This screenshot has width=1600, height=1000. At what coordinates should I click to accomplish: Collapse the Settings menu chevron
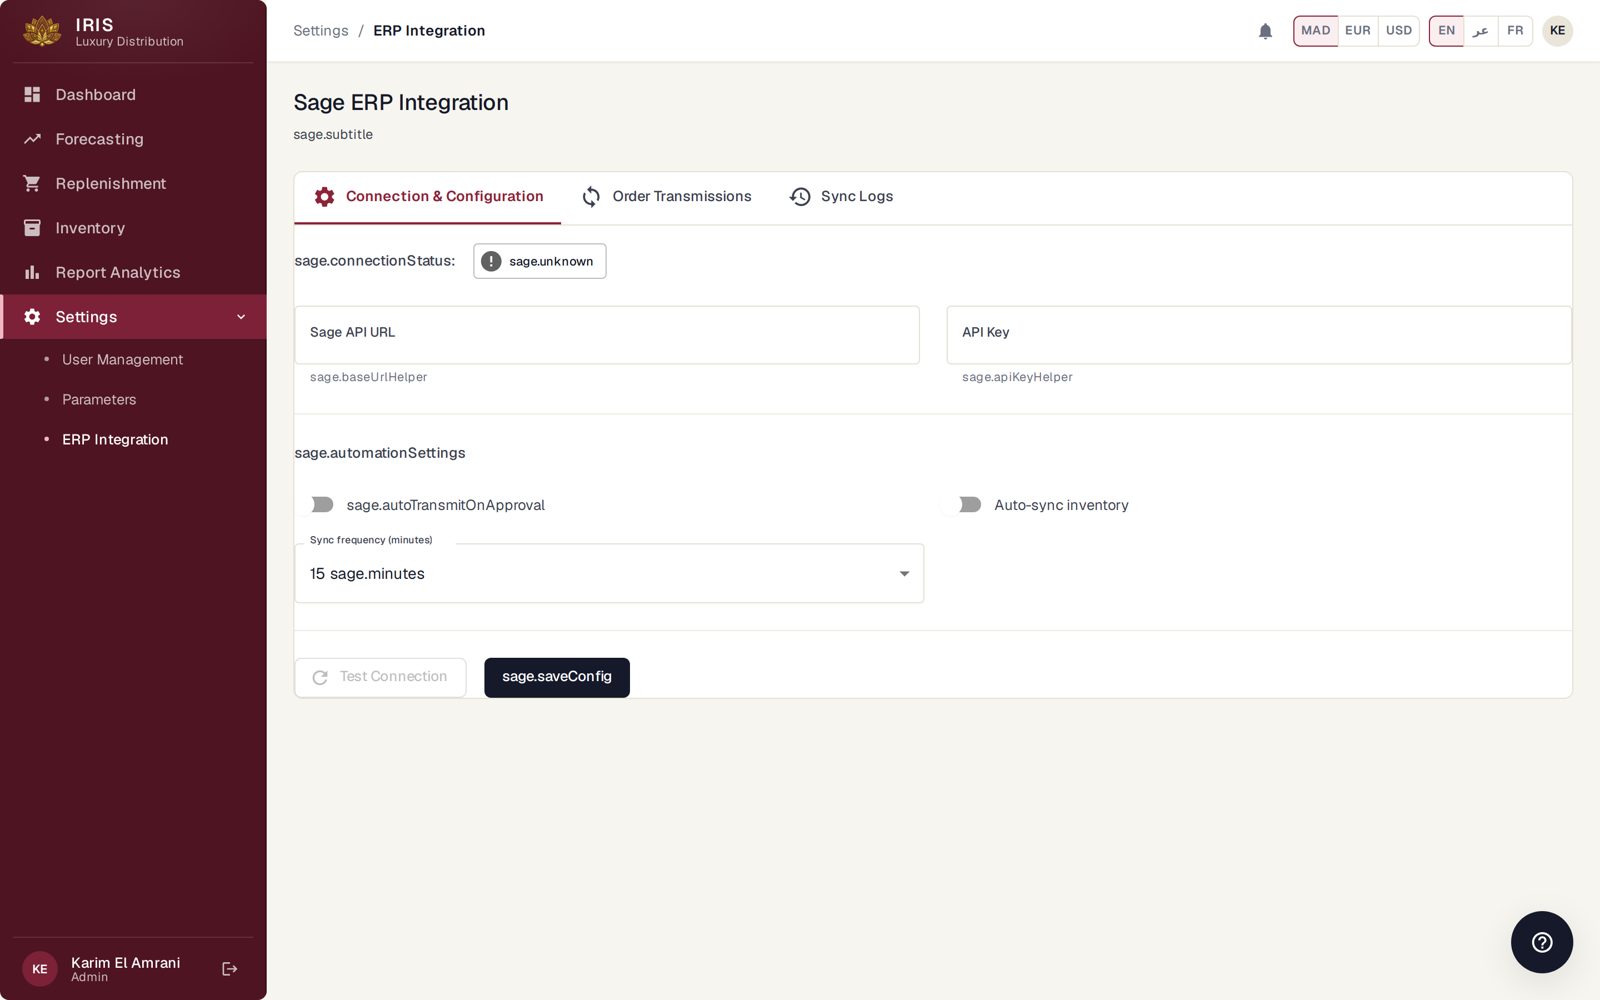pyautogui.click(x=241, y=317)
